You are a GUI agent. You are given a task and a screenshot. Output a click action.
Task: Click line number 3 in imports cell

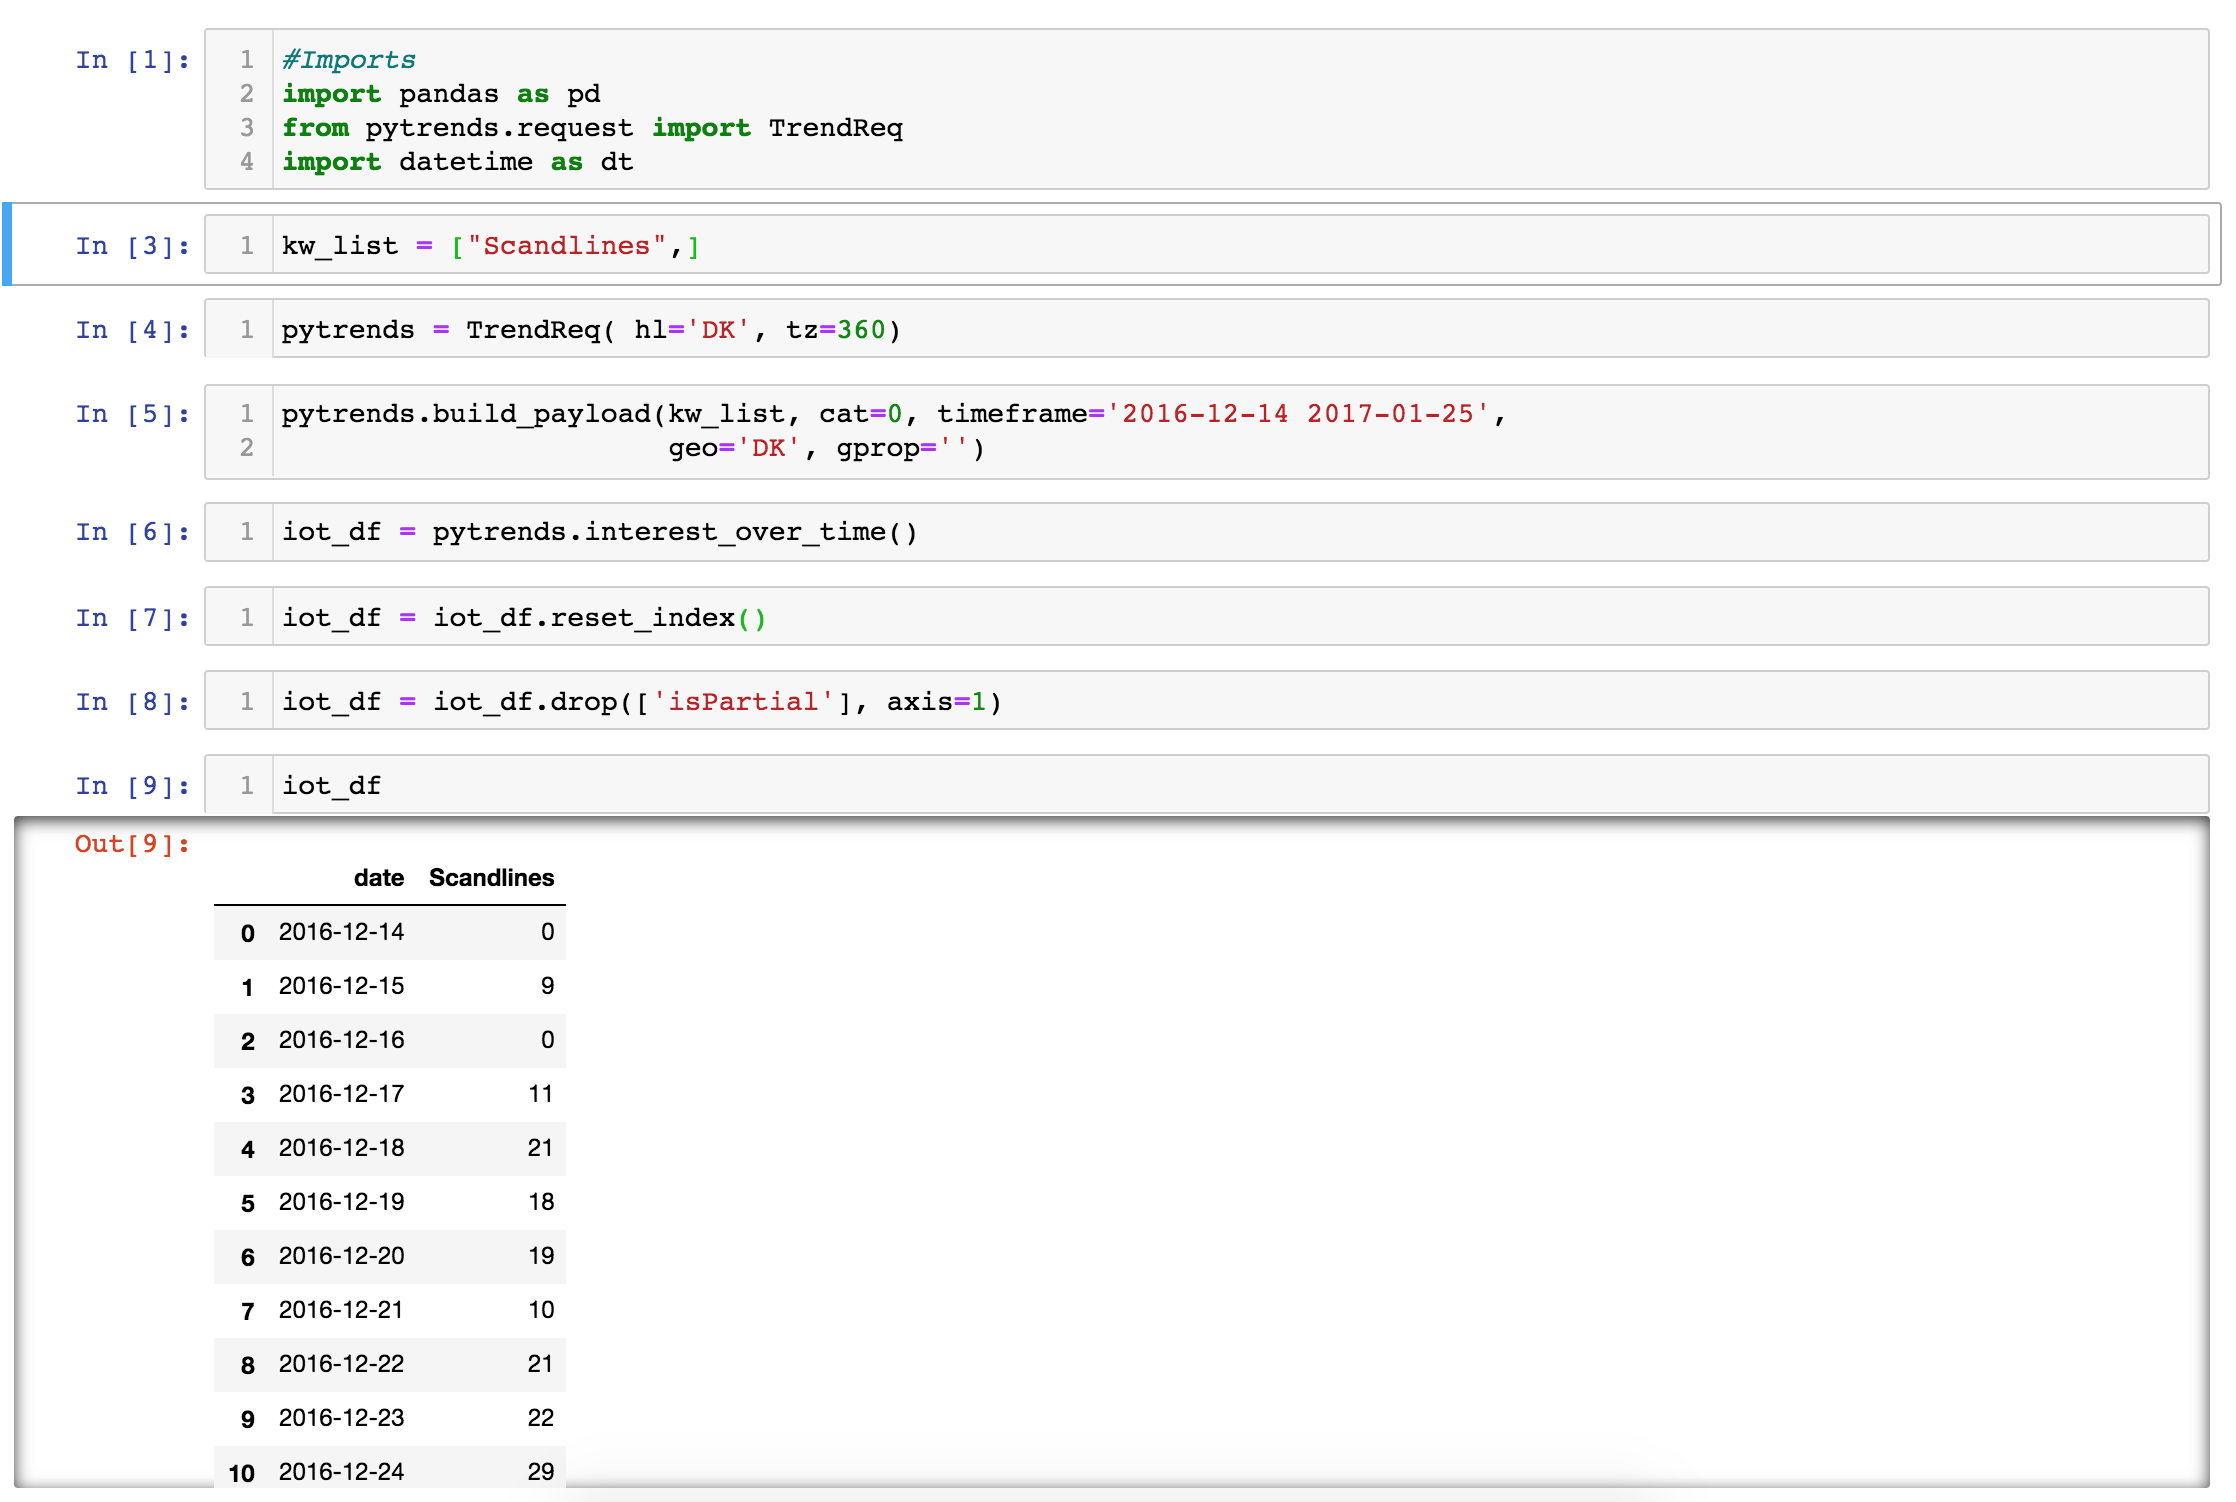(245, 128)
